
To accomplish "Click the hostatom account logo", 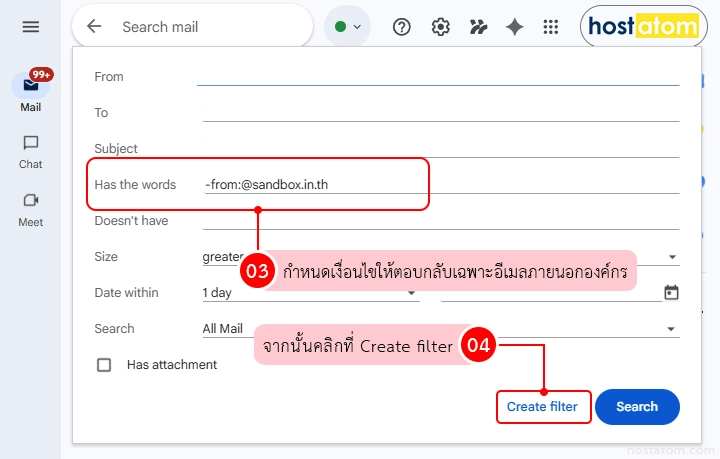I will 643,26.
